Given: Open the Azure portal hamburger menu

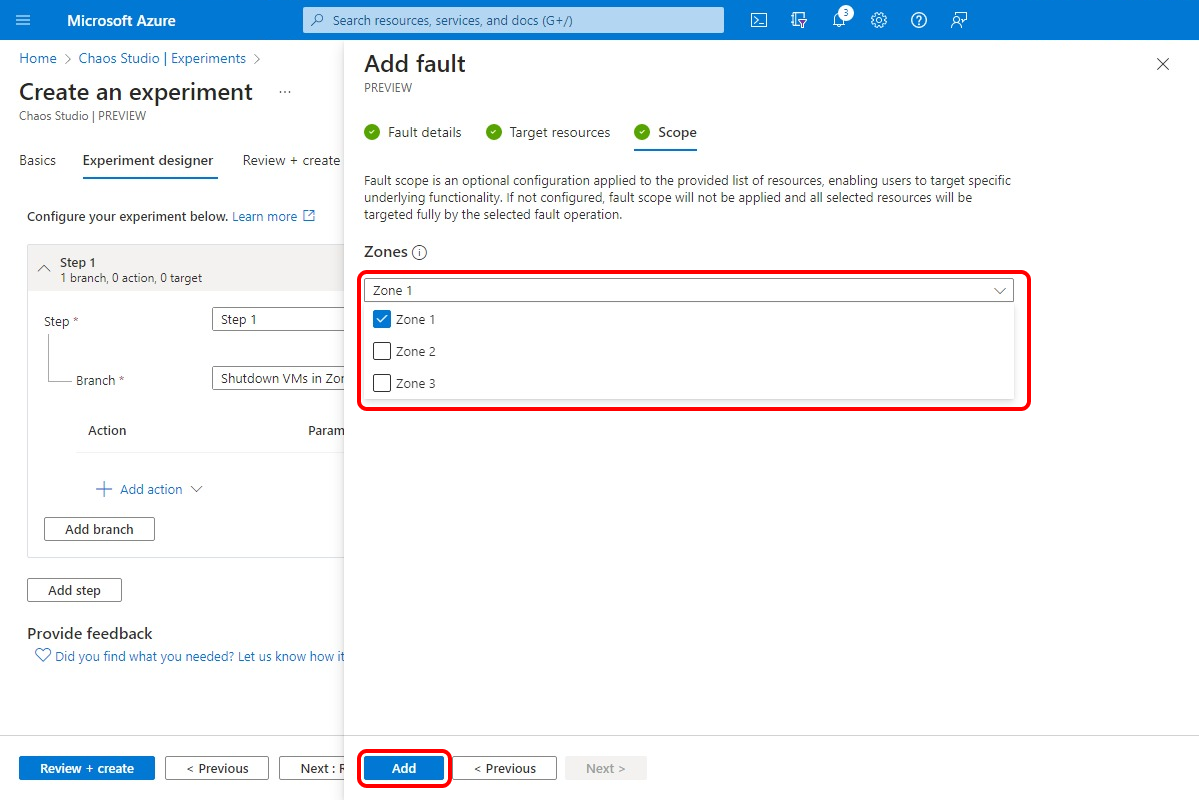Looking at the screenshot, I should (x=24, y=20).
